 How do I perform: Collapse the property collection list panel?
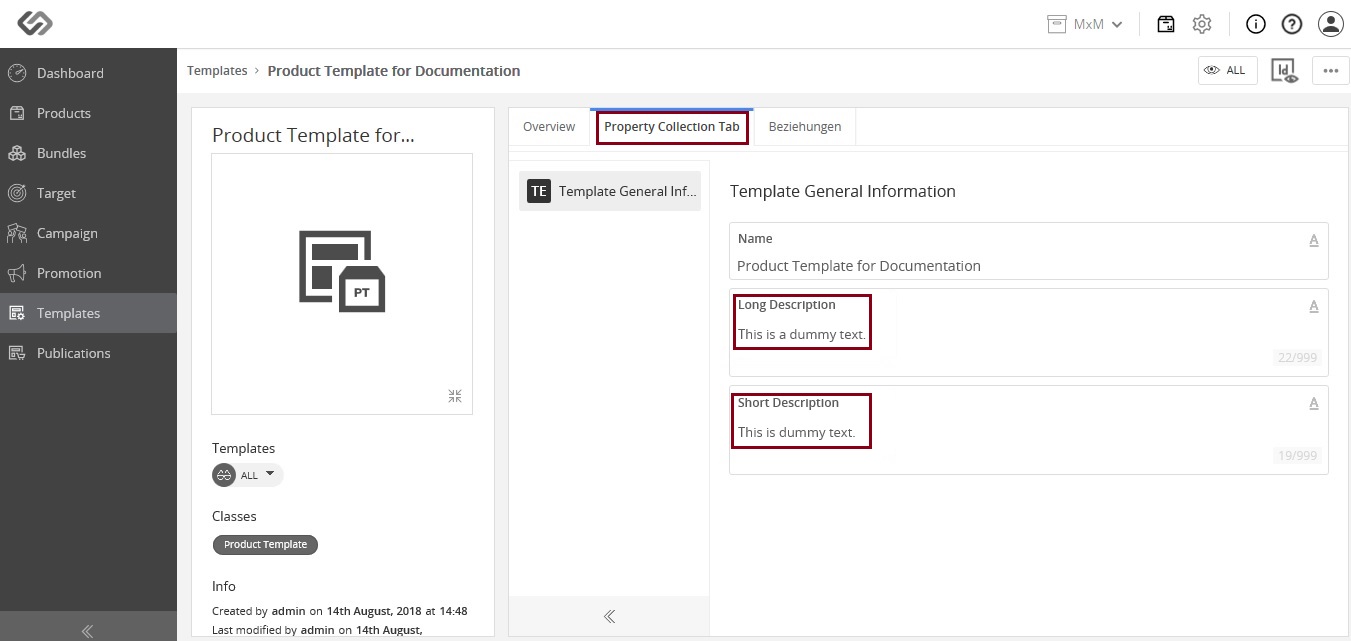pos(609,616)
